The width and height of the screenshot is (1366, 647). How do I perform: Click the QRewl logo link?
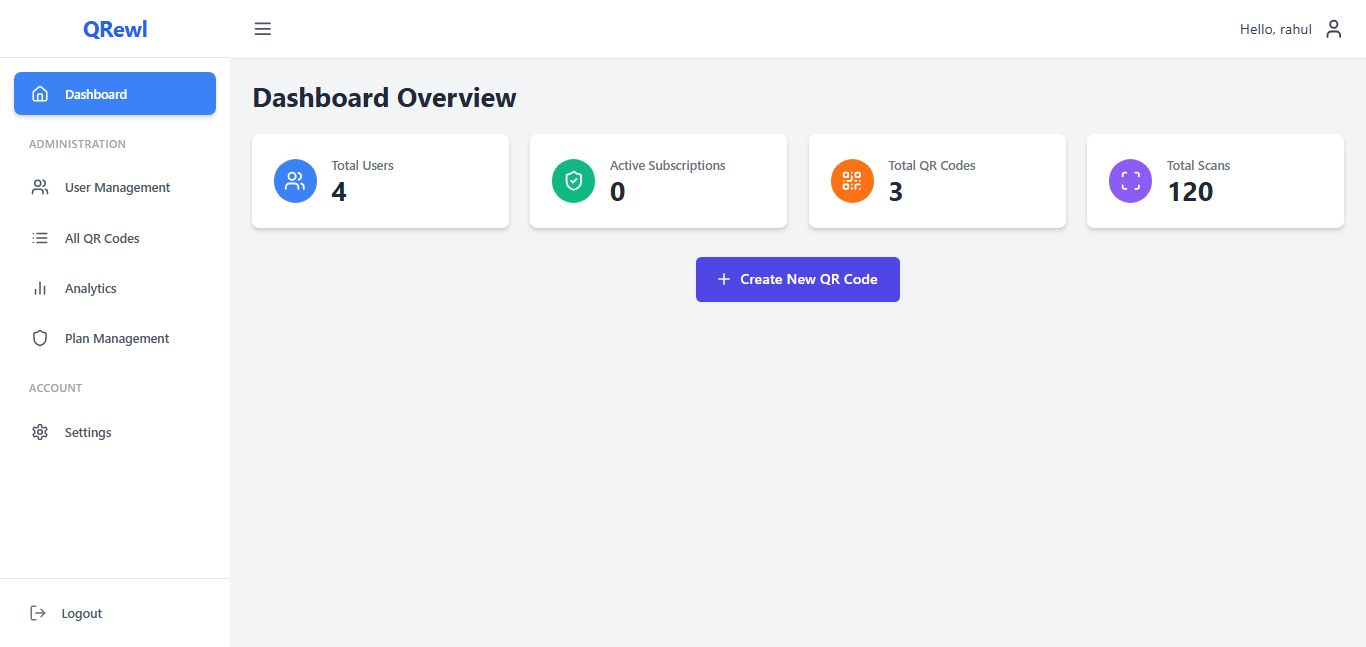[x=115, y=29]
